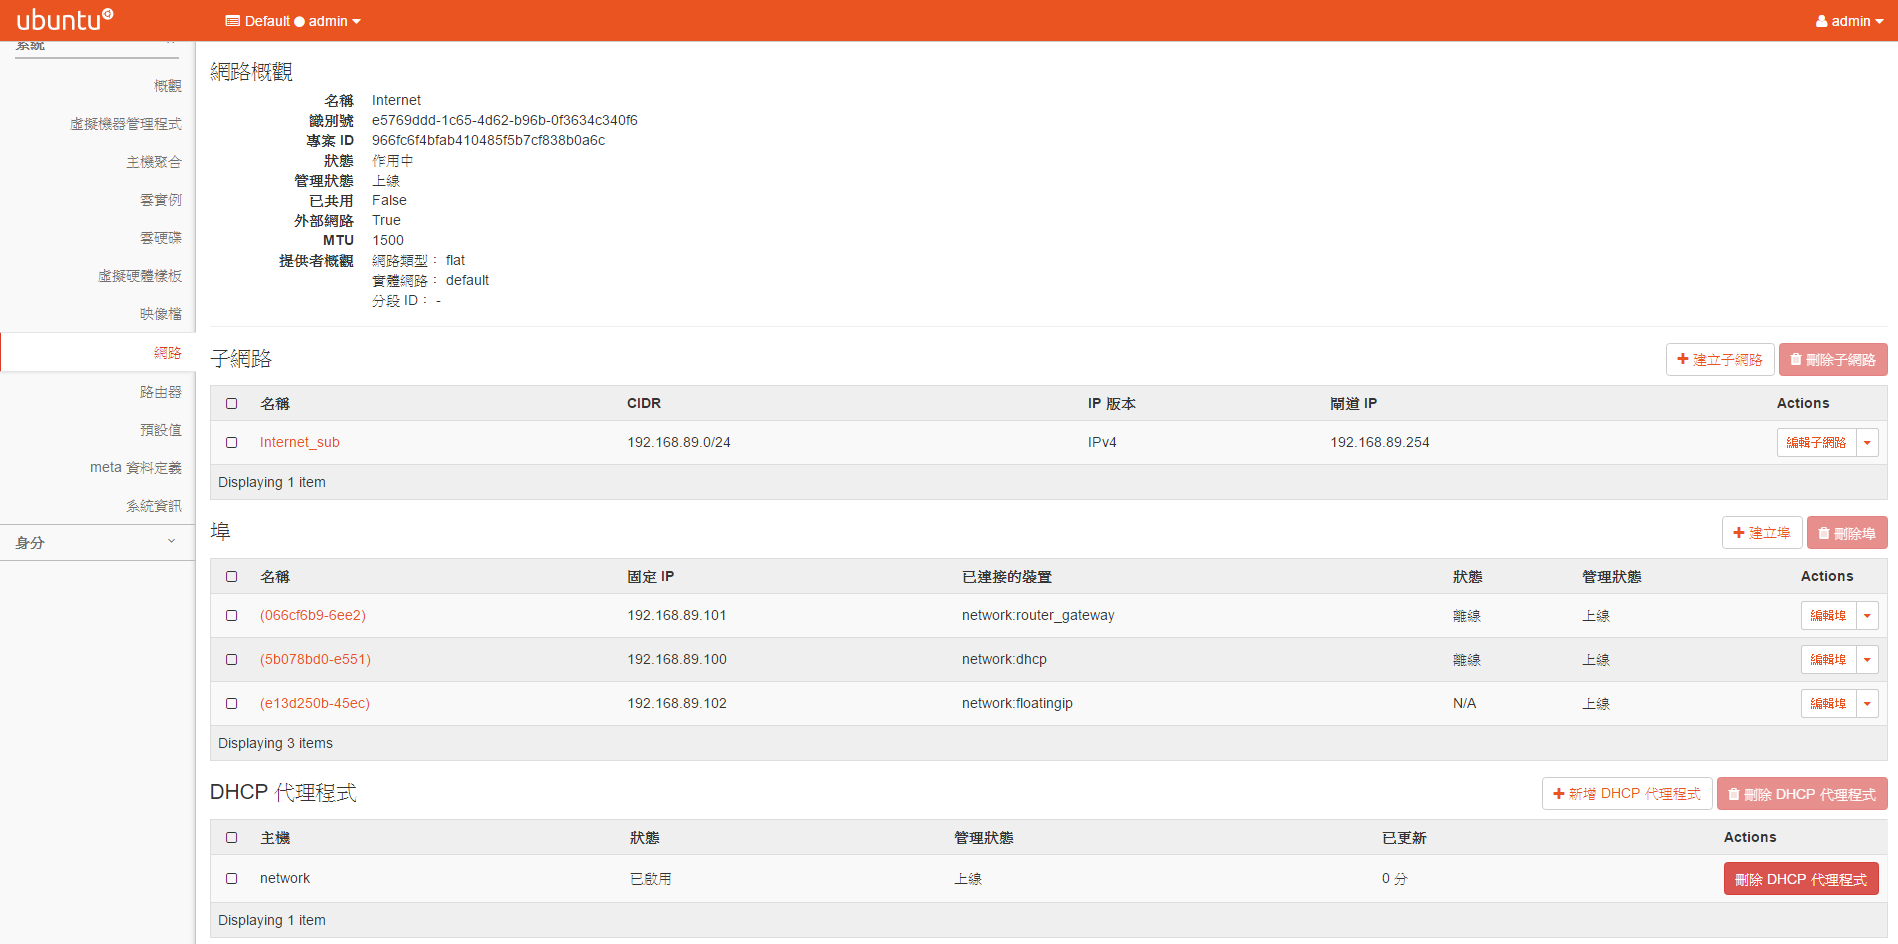Open port link (e13d250b-45ec)
The height and width of the screenshot is (944, 1898).
click(x=315, y=703)
